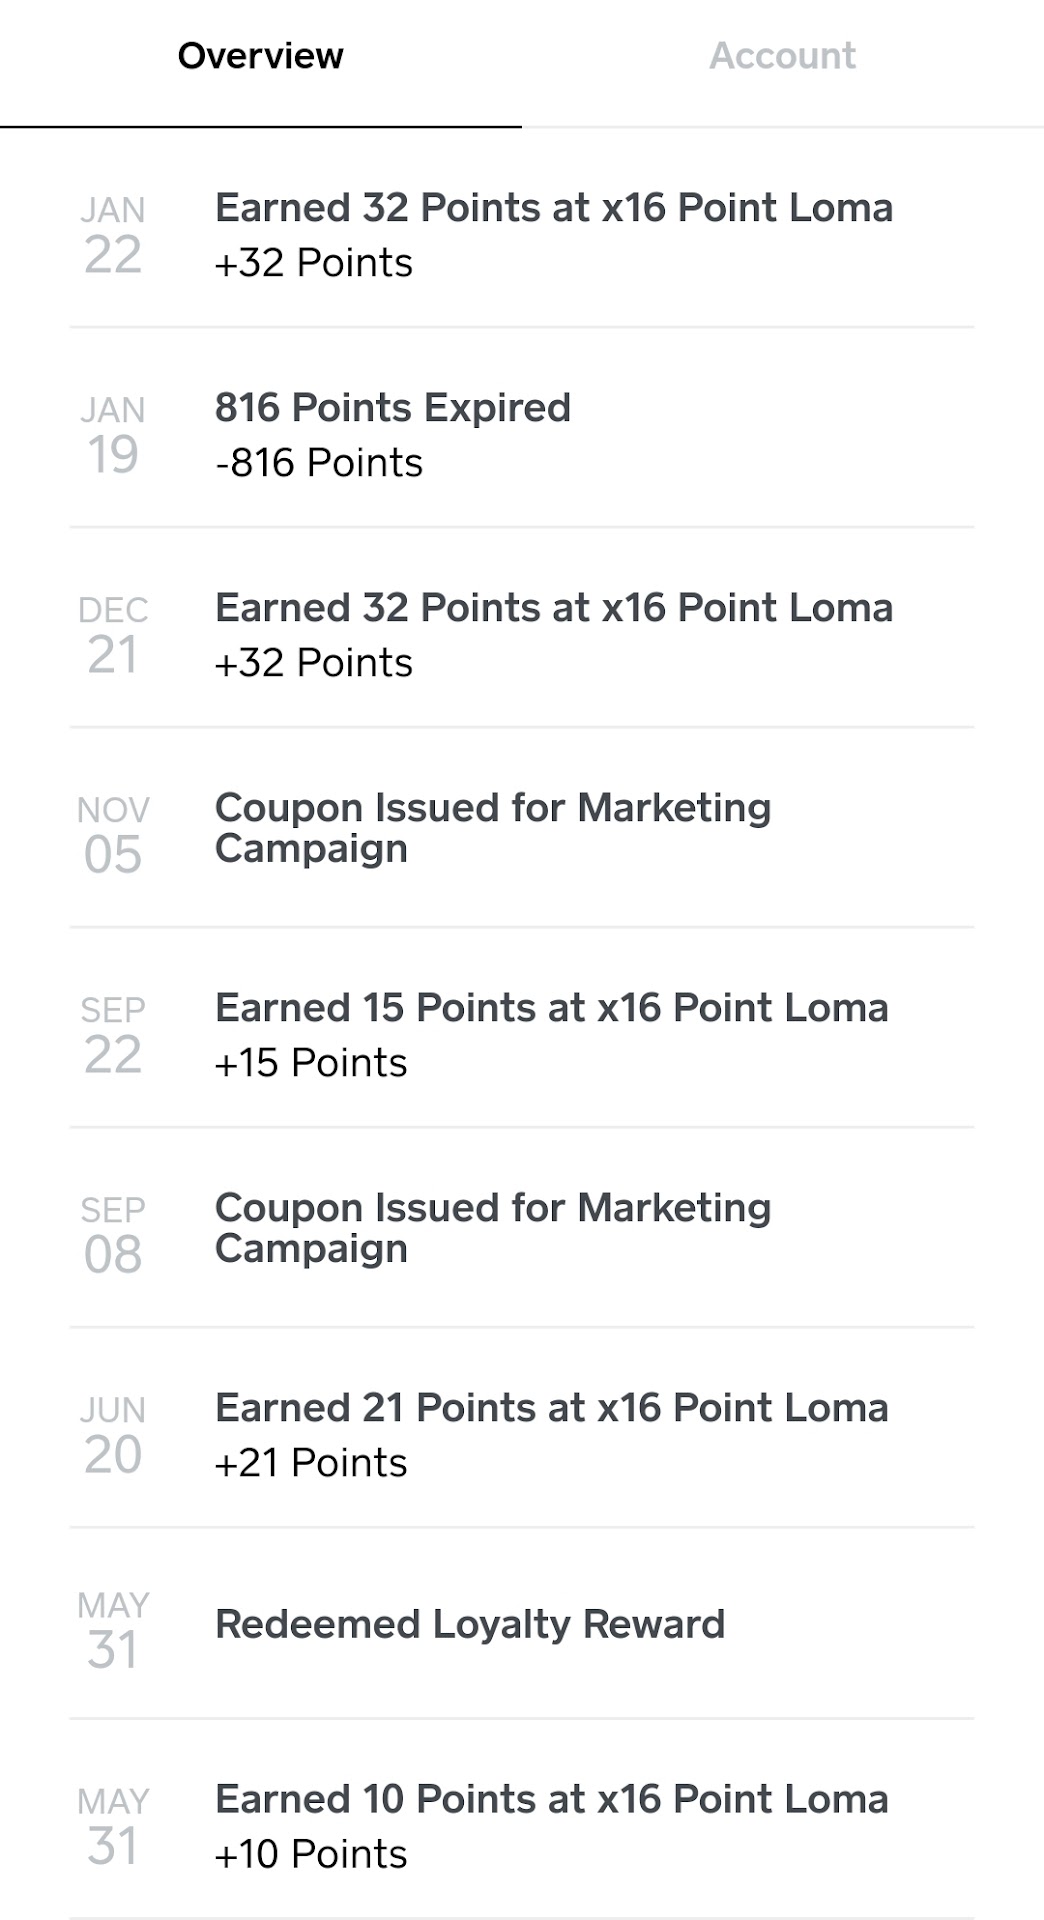This screenshot has height=1920, width=1044.
Task: Open the January 22 Earned 32 Points entry
Action: (553, 209)
